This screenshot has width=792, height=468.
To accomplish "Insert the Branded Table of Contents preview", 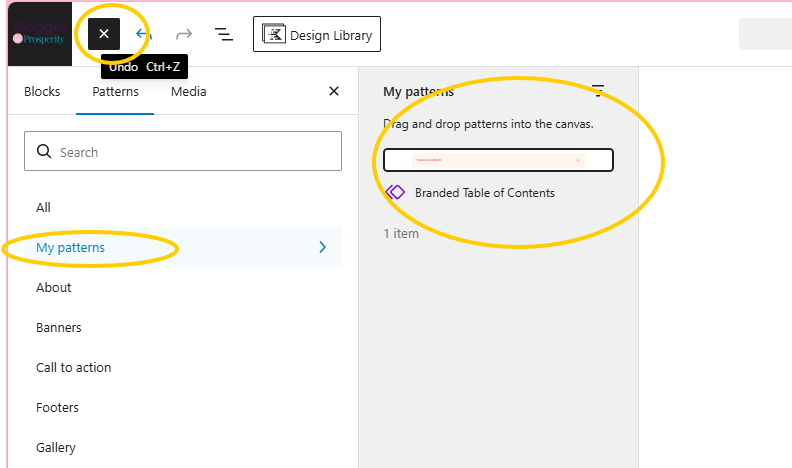I will tap(499, 160).
